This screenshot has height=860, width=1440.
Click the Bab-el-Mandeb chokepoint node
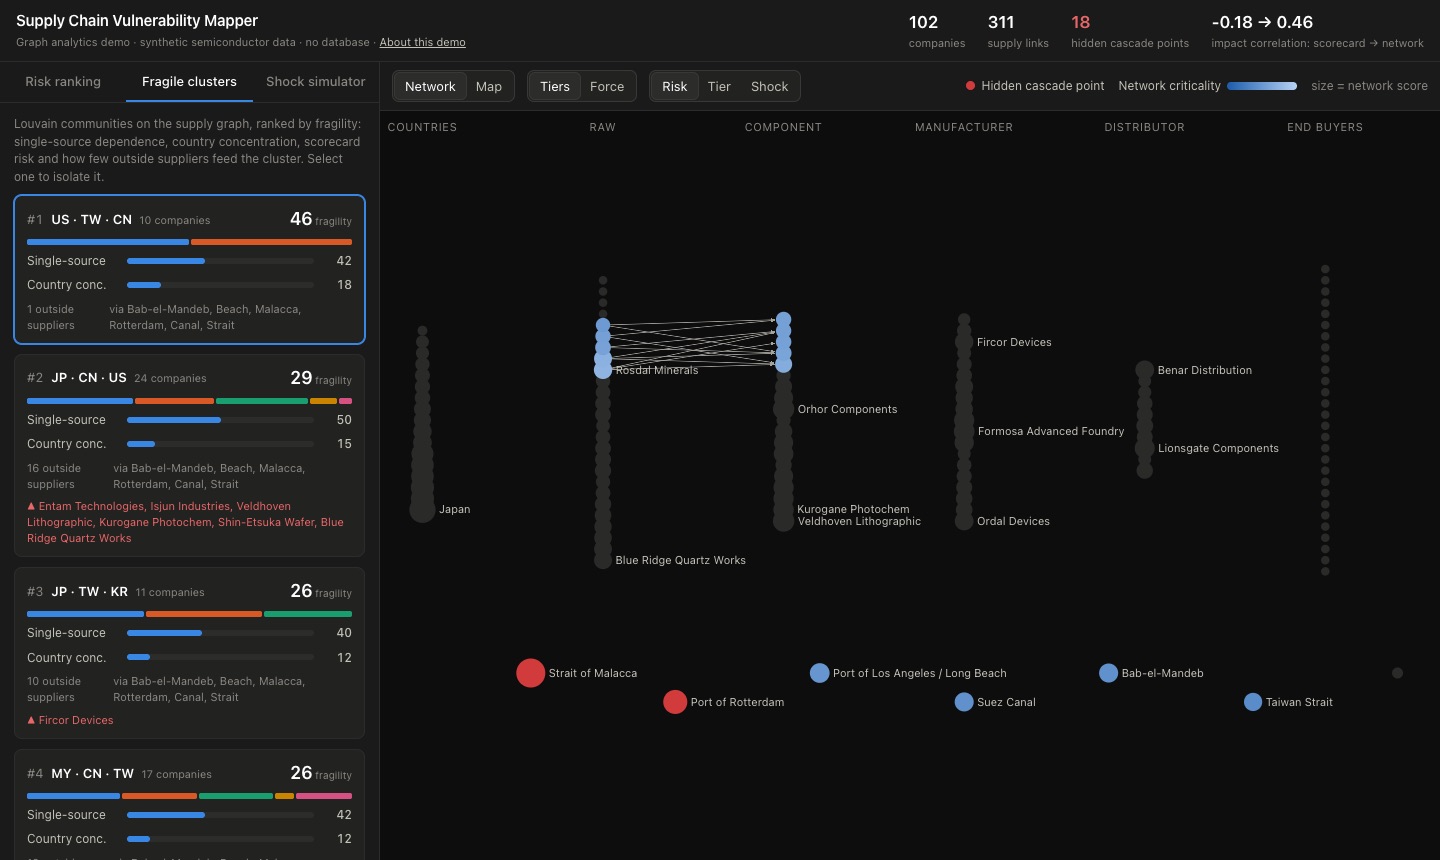pyautogui.click(x=1108, y=673)
